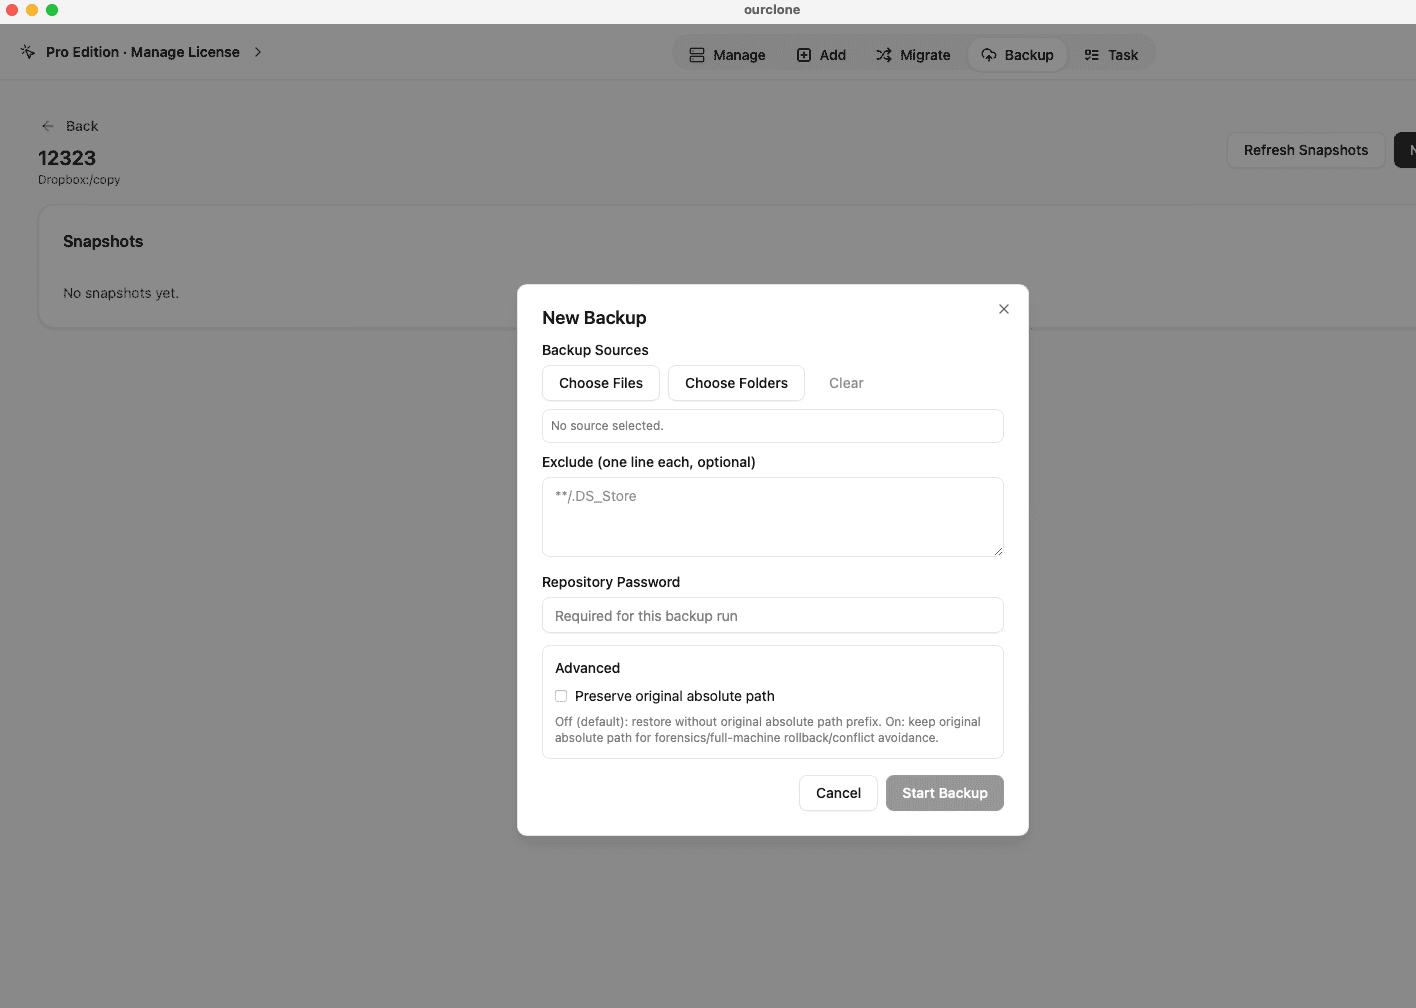1416x1008 pixels.
Task: Enable Preserve original absolute path
Action: click(561, 696)
